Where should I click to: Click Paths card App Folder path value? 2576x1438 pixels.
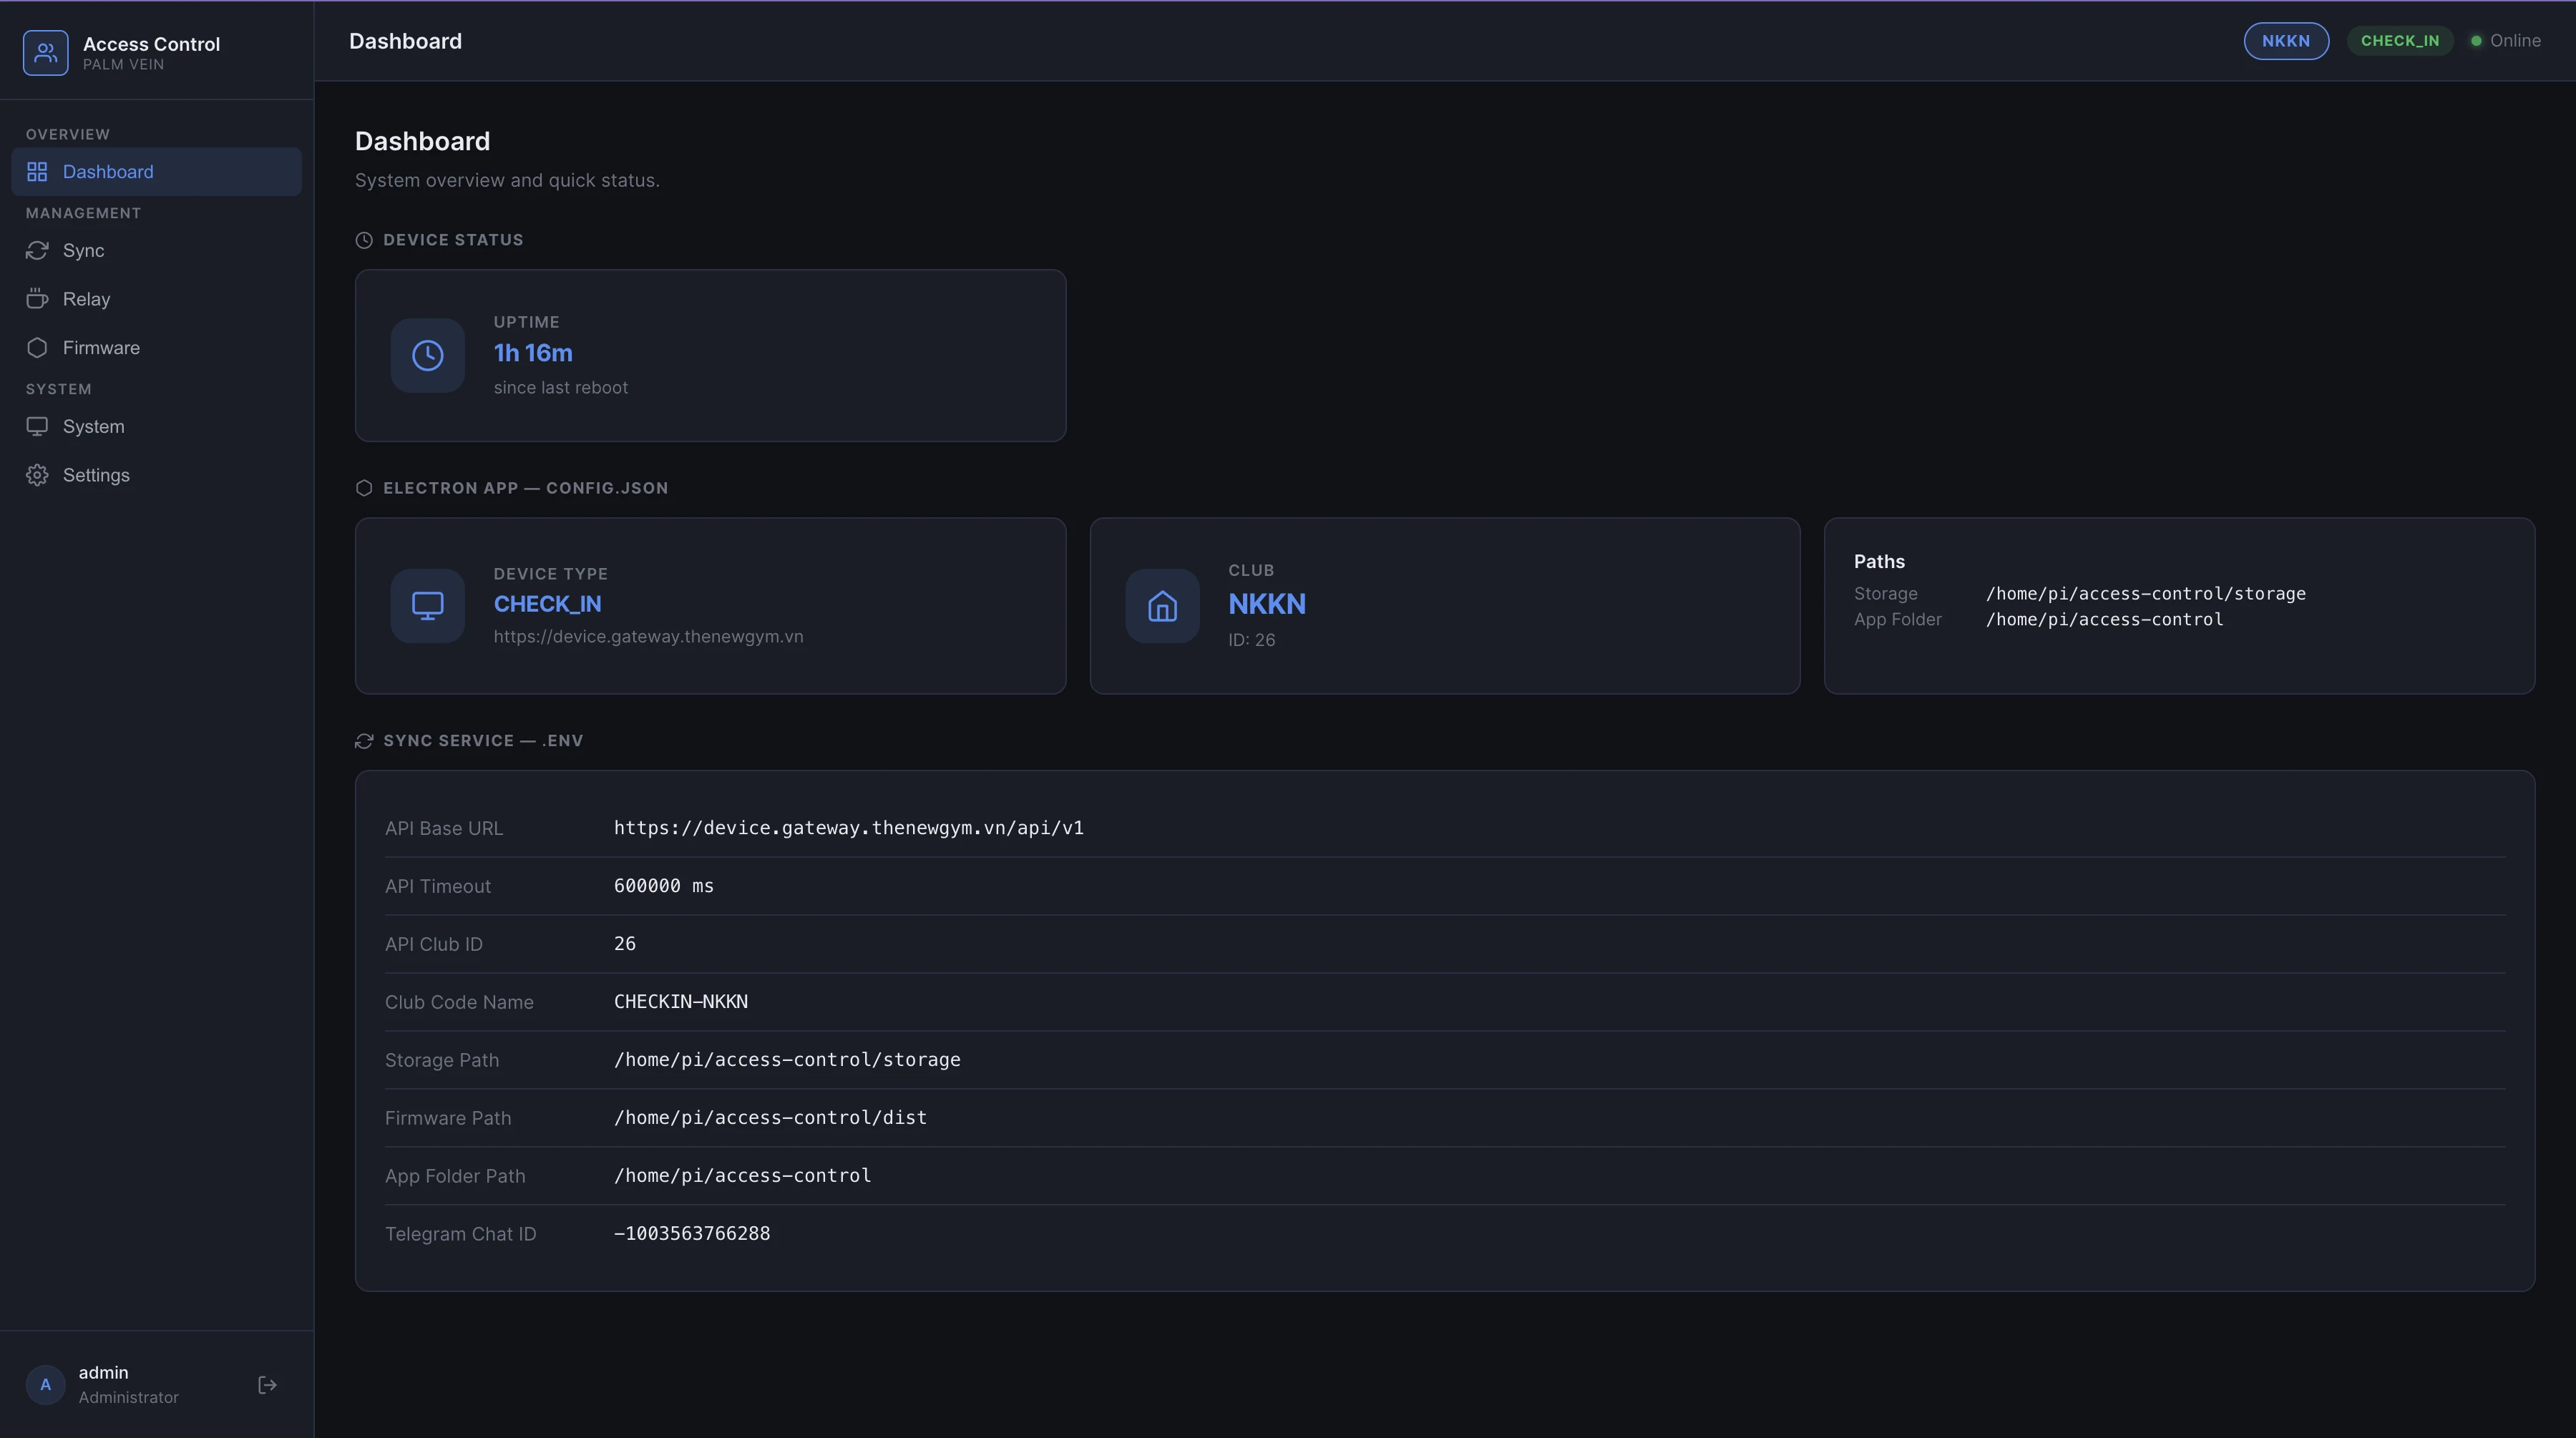click(x=2104, y=620)
